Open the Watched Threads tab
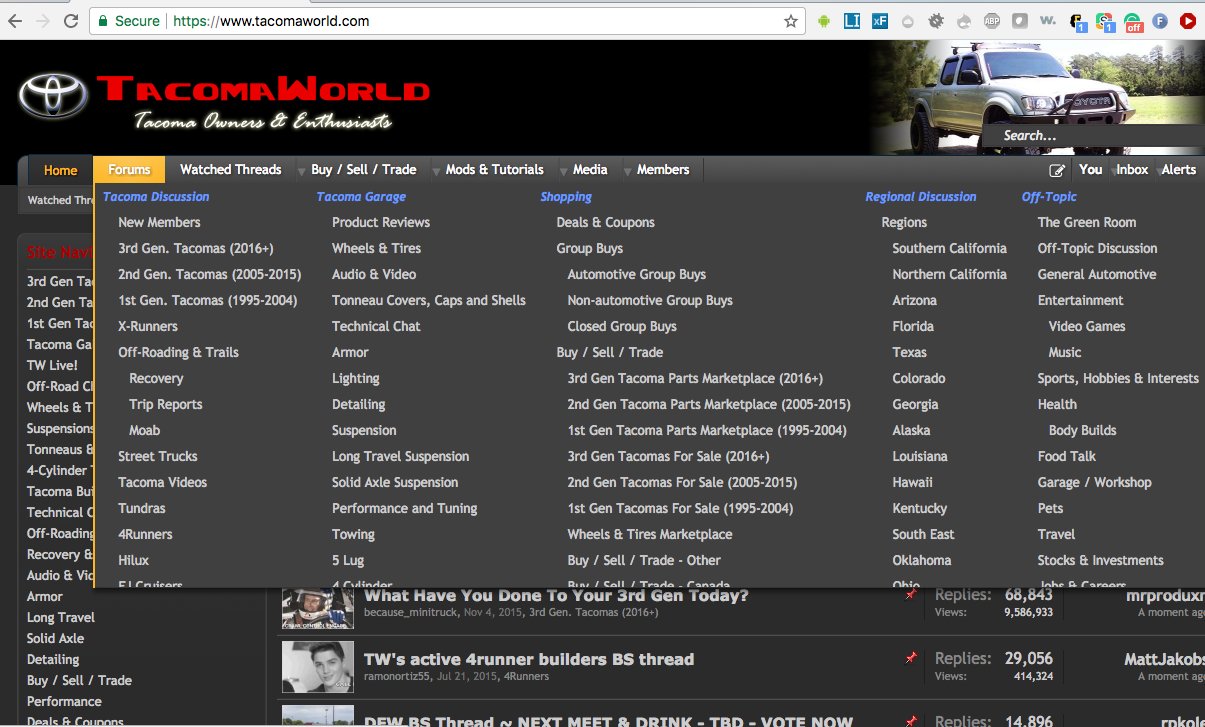The width and height of the screenshot is (1205, 727). 231,170
